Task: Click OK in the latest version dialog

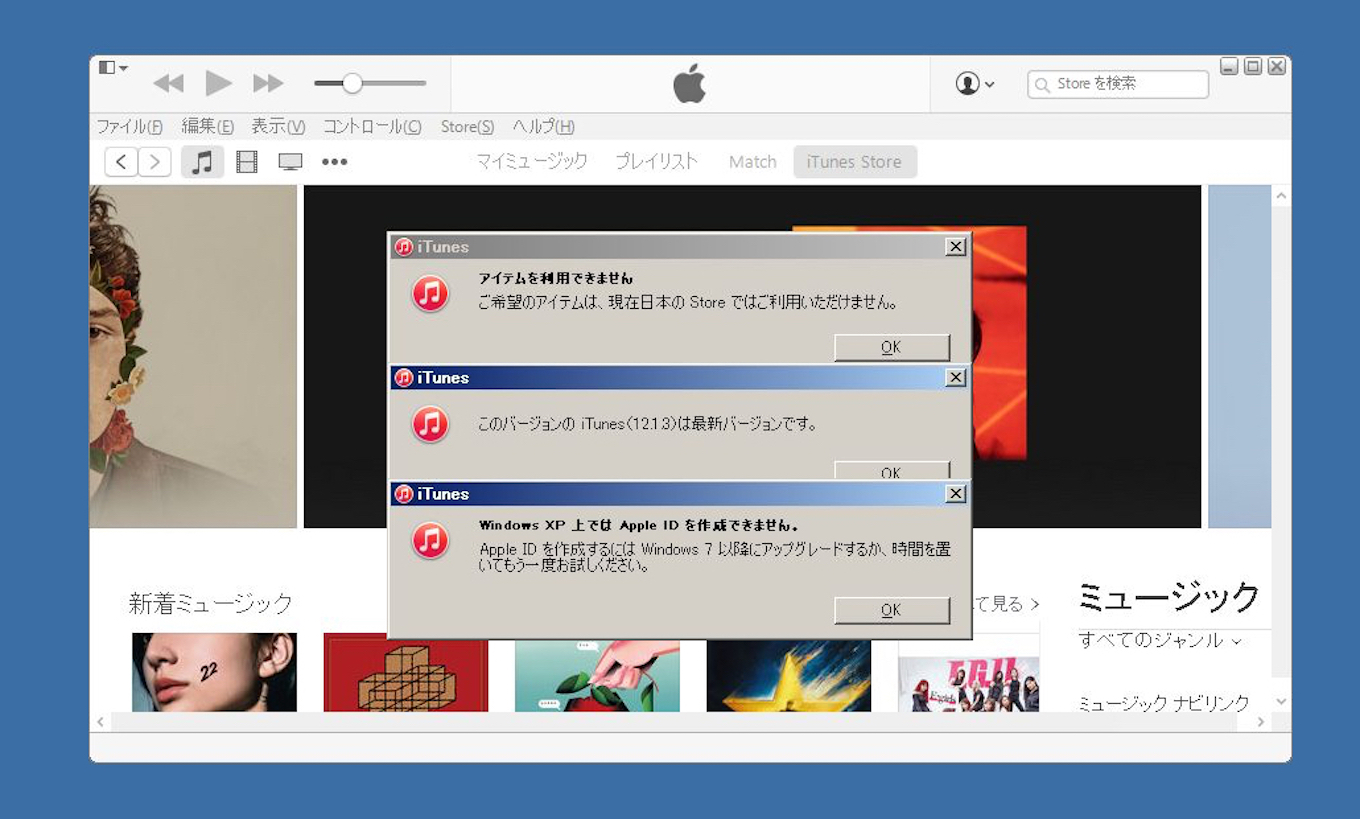Action: point(891,471)
